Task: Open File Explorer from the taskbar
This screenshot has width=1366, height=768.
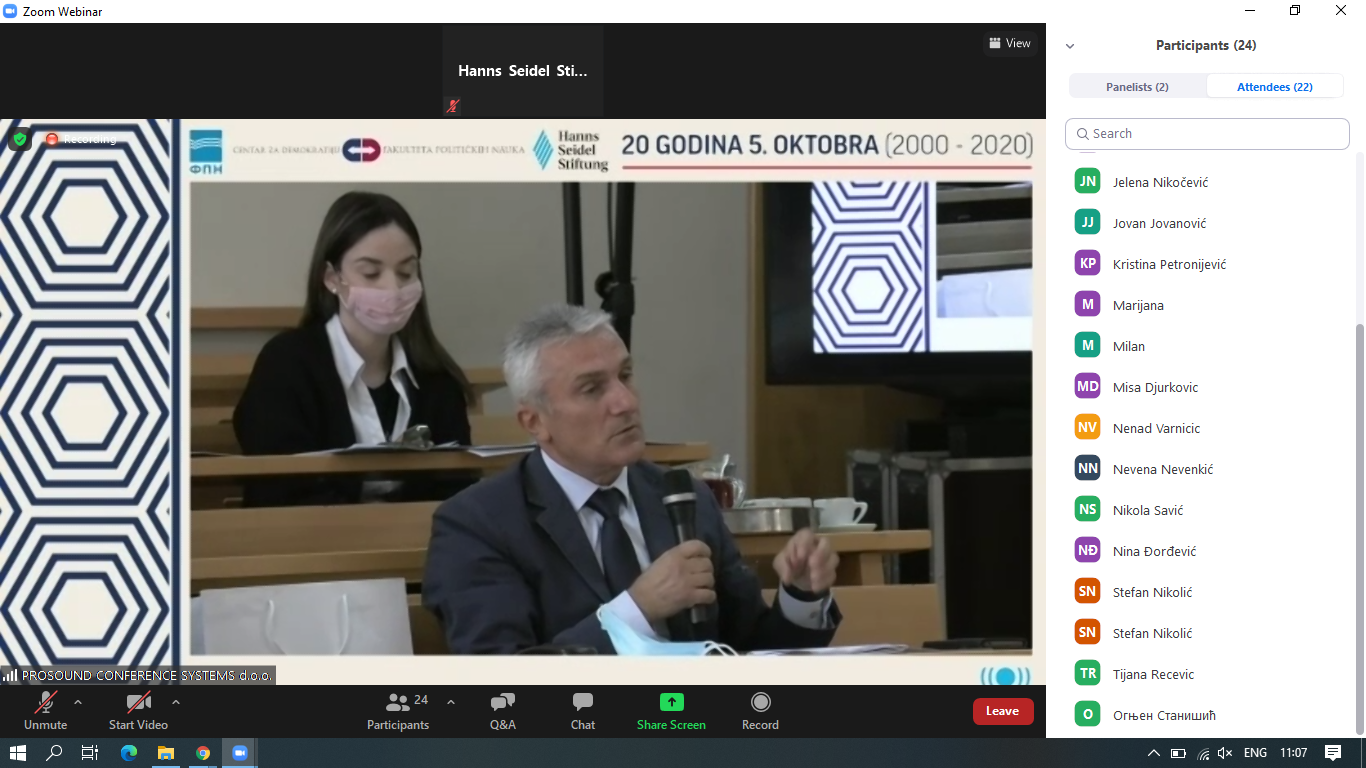Action: 165,752
